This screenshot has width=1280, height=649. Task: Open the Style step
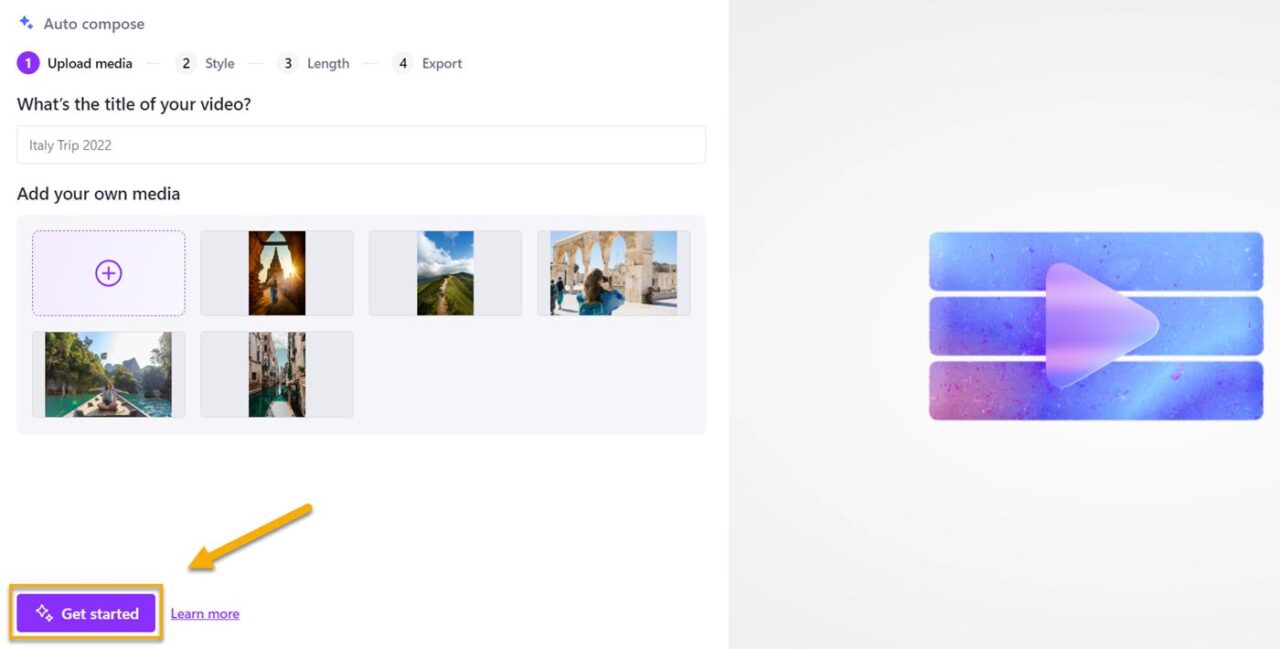[x=220, y=63]
